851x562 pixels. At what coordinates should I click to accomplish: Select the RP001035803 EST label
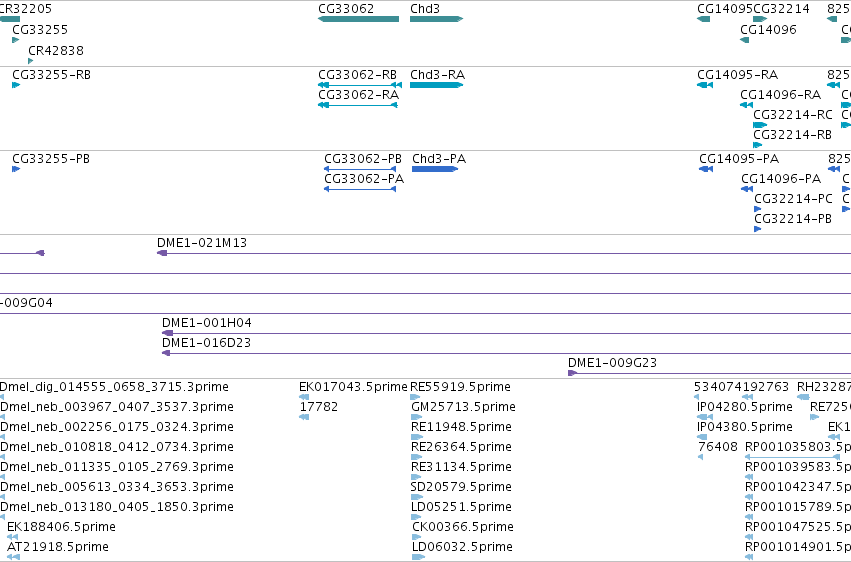click(798, 447)
